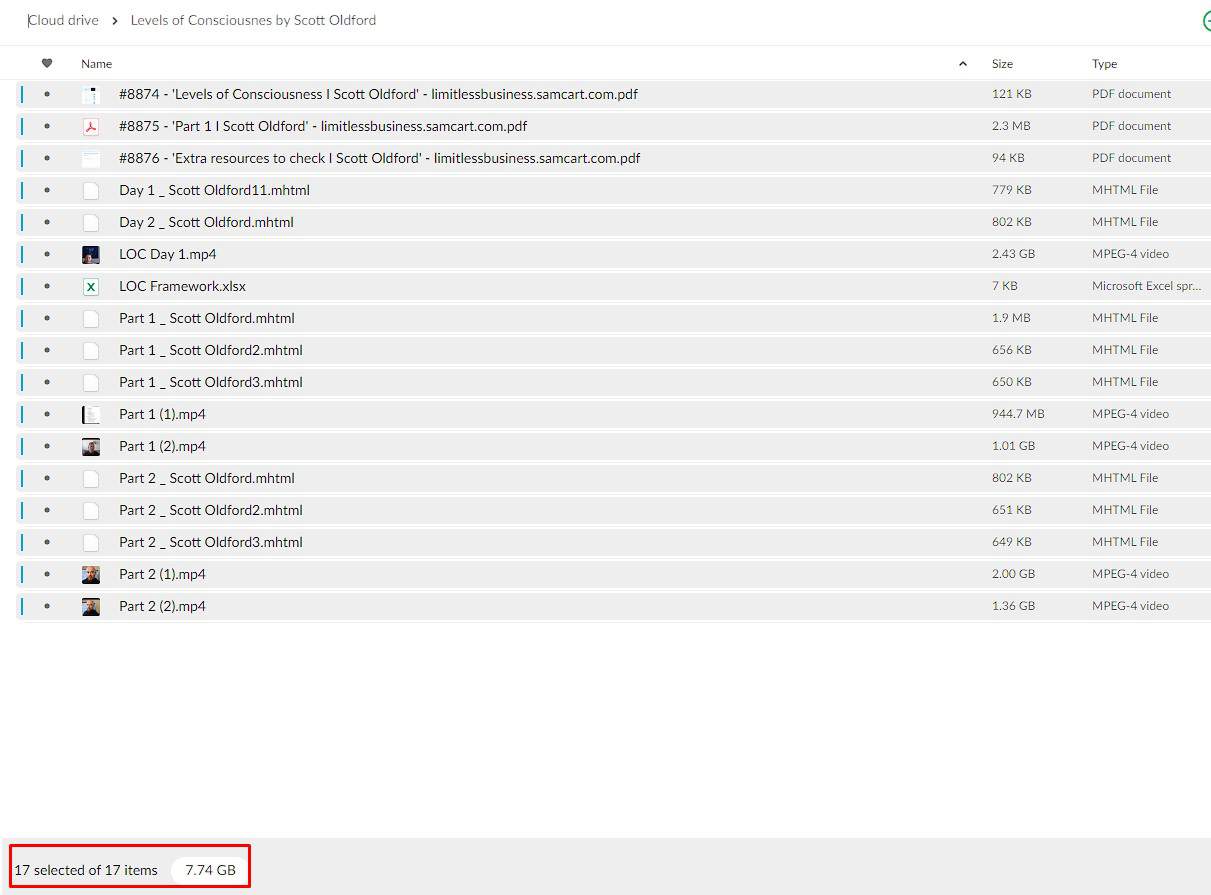Click the file icon of Day 1 _ Scott Oldford11.mhtml
This screenshot has width=1211, height=895.
coord(91,191)
